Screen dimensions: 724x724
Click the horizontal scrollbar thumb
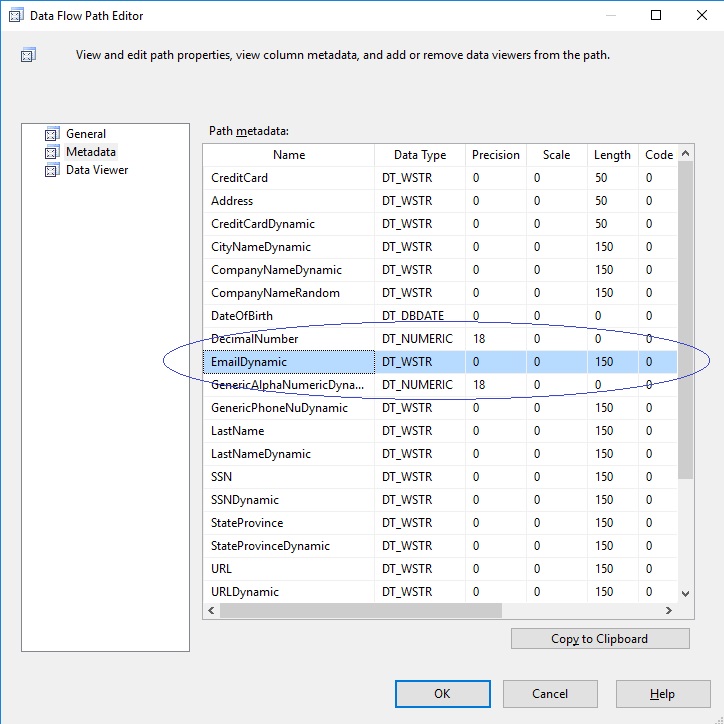(361, 610)
